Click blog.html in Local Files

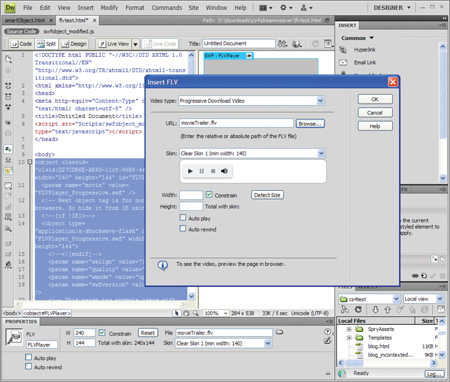coord(378,346)
